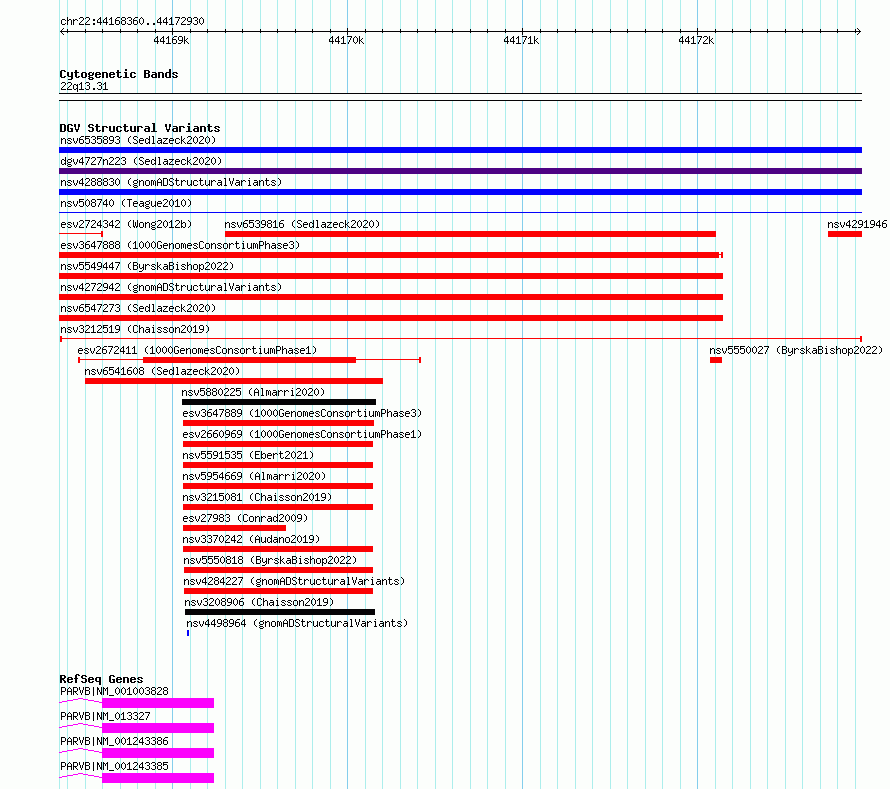Select the black nsv3208906 variant bar
The image size is (890, 789).
pos(280,612)
